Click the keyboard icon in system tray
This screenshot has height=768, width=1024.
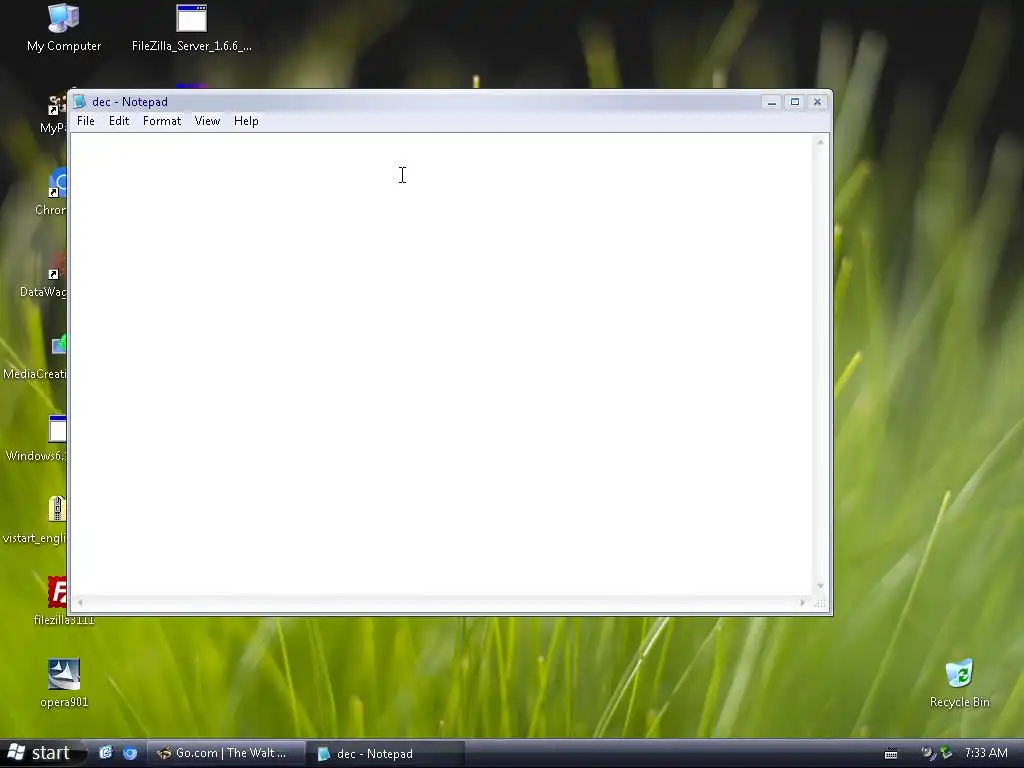click(891, 754)
